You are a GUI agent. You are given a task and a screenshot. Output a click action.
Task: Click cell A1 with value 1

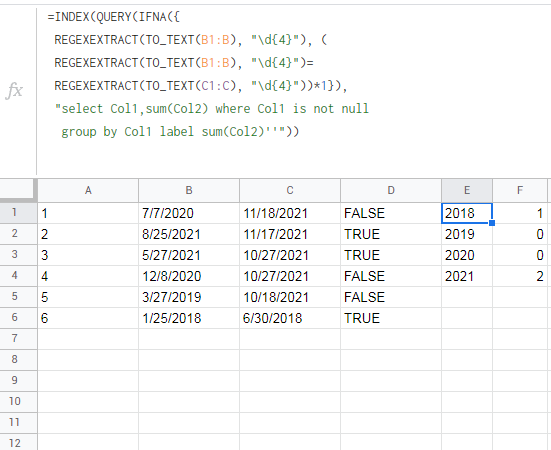(88, 213)
